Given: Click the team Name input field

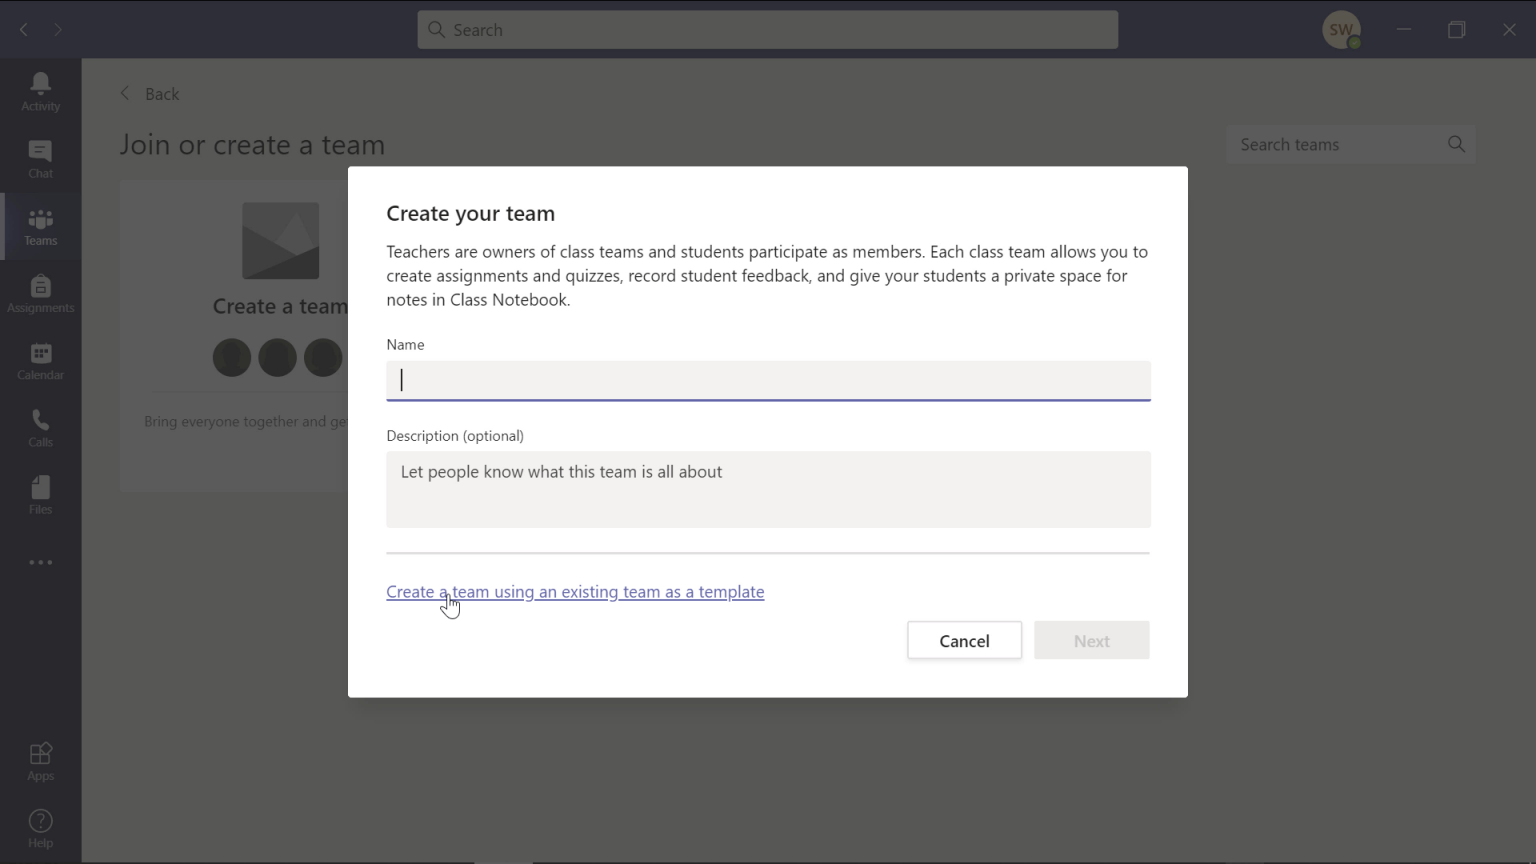Looking at the screenshot, I should tap(767, 381).
